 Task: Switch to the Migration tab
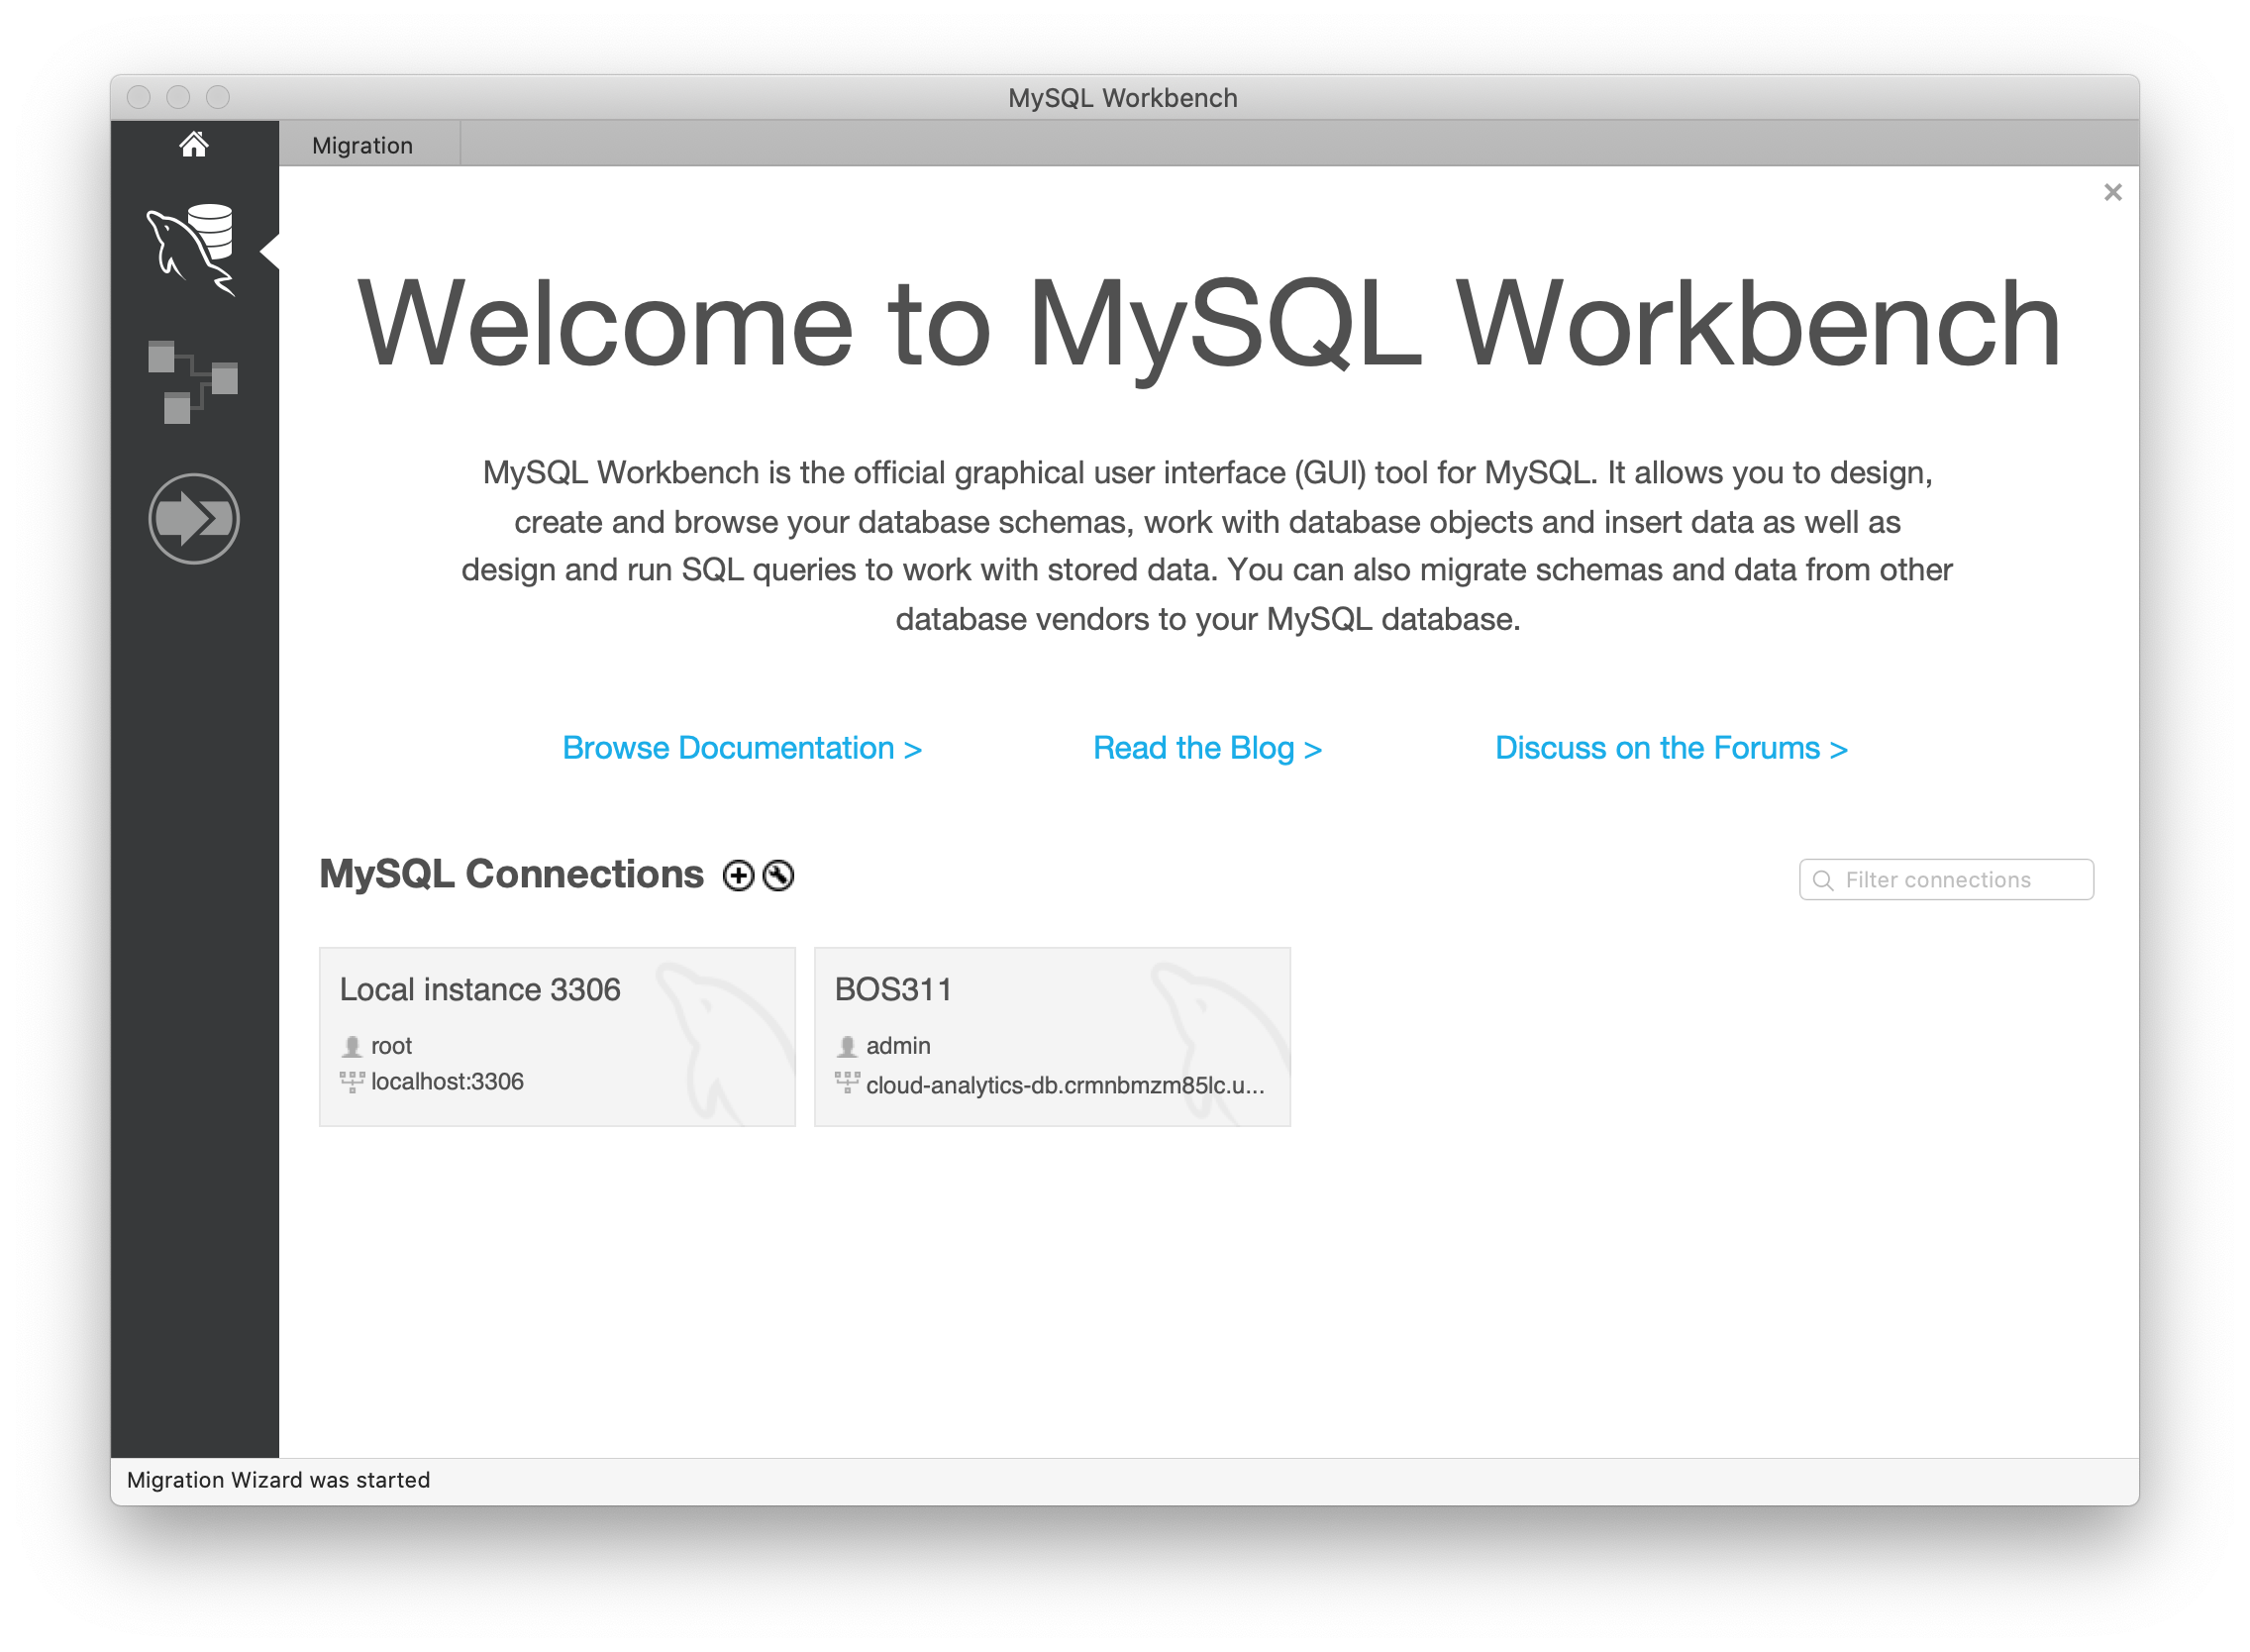[362, 146]
